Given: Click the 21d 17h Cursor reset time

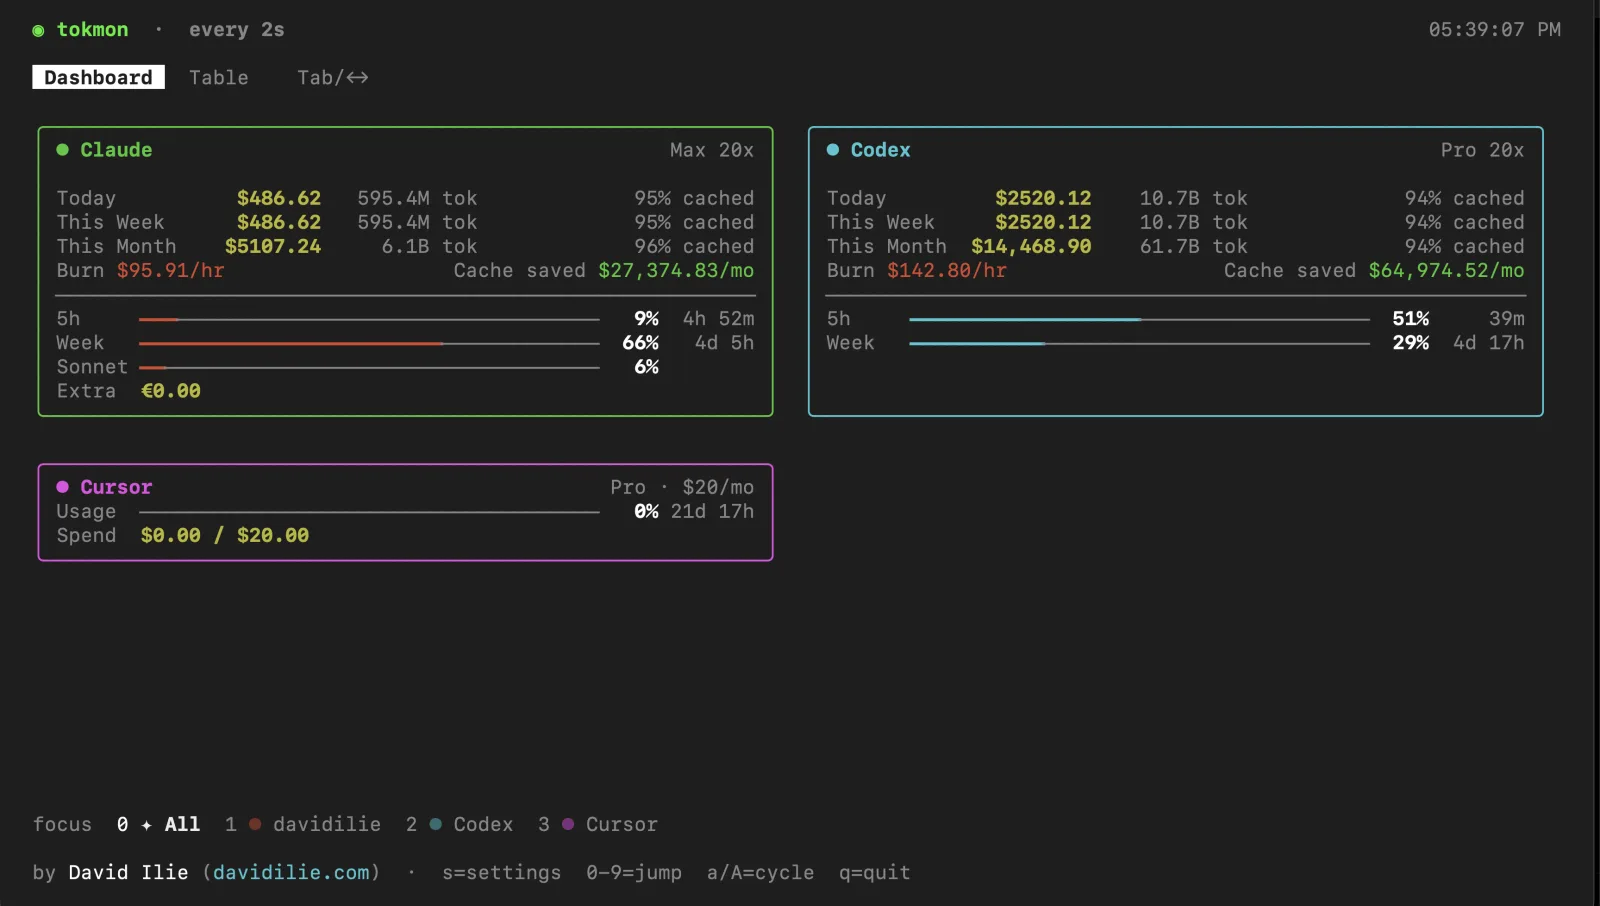Looking at the screenshot, I should pyautogui.click(x=712, y=511).
